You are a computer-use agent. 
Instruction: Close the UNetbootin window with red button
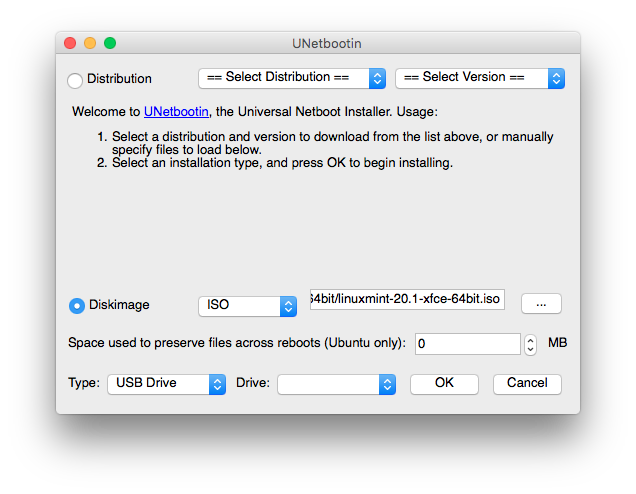click(x=70, y=43)
